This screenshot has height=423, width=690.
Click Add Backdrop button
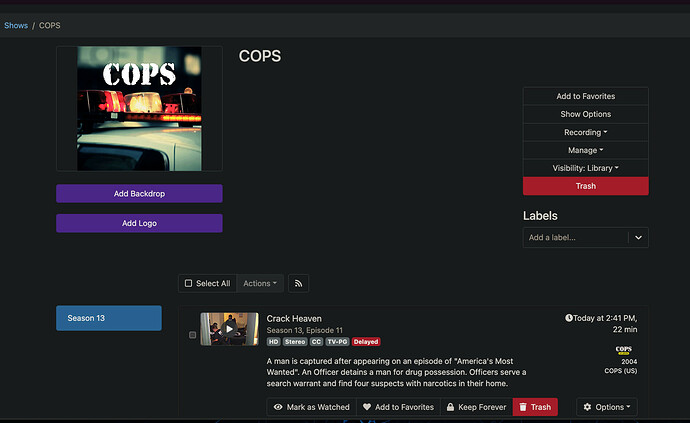click(x=139, y=194)
